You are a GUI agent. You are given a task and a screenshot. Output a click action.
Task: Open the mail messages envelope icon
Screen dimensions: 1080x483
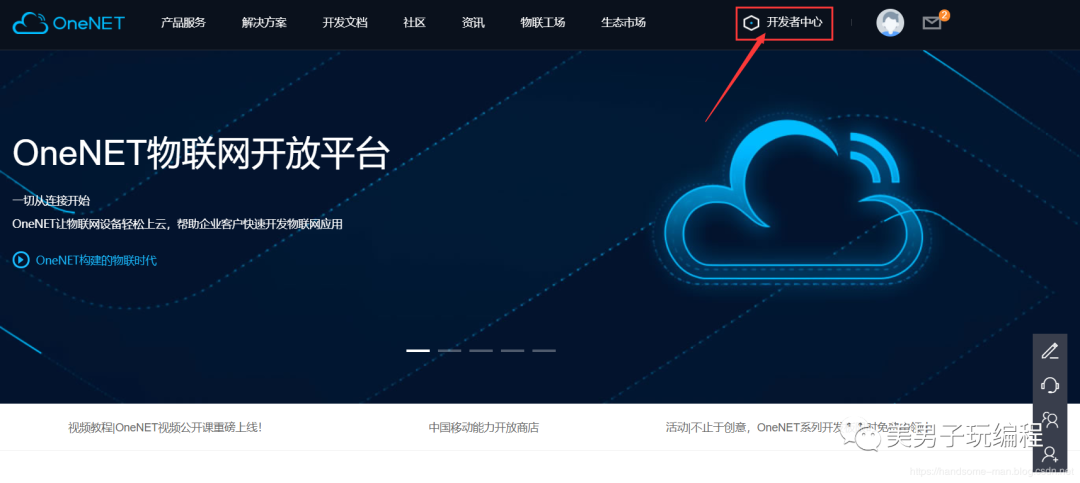(x=931, y=23)
